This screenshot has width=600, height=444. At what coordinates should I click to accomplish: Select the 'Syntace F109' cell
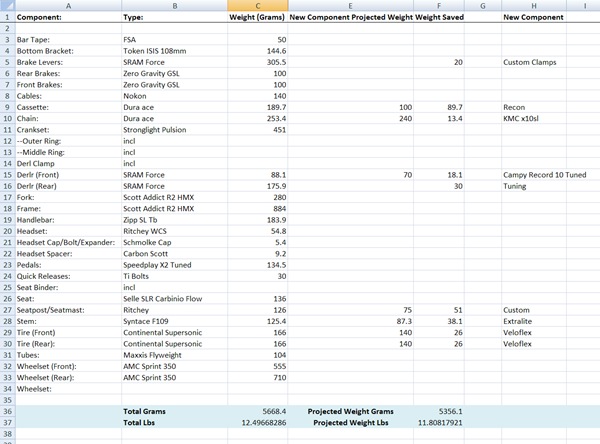coord(174,322)
